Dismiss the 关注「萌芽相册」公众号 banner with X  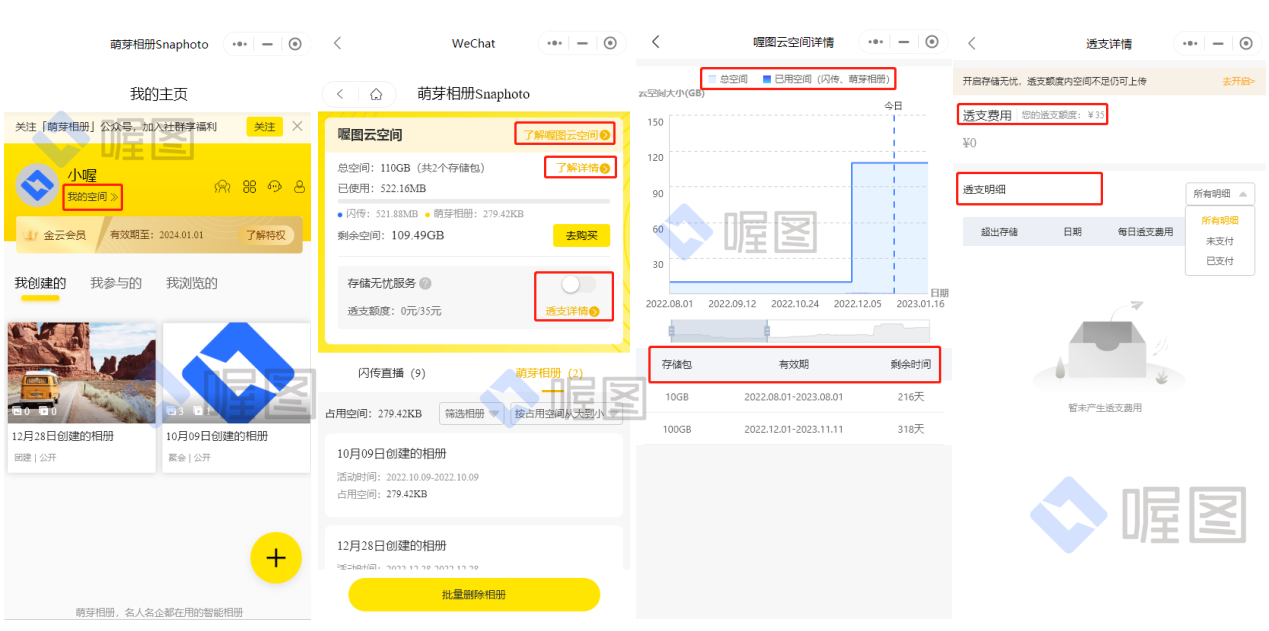point(297,126)
